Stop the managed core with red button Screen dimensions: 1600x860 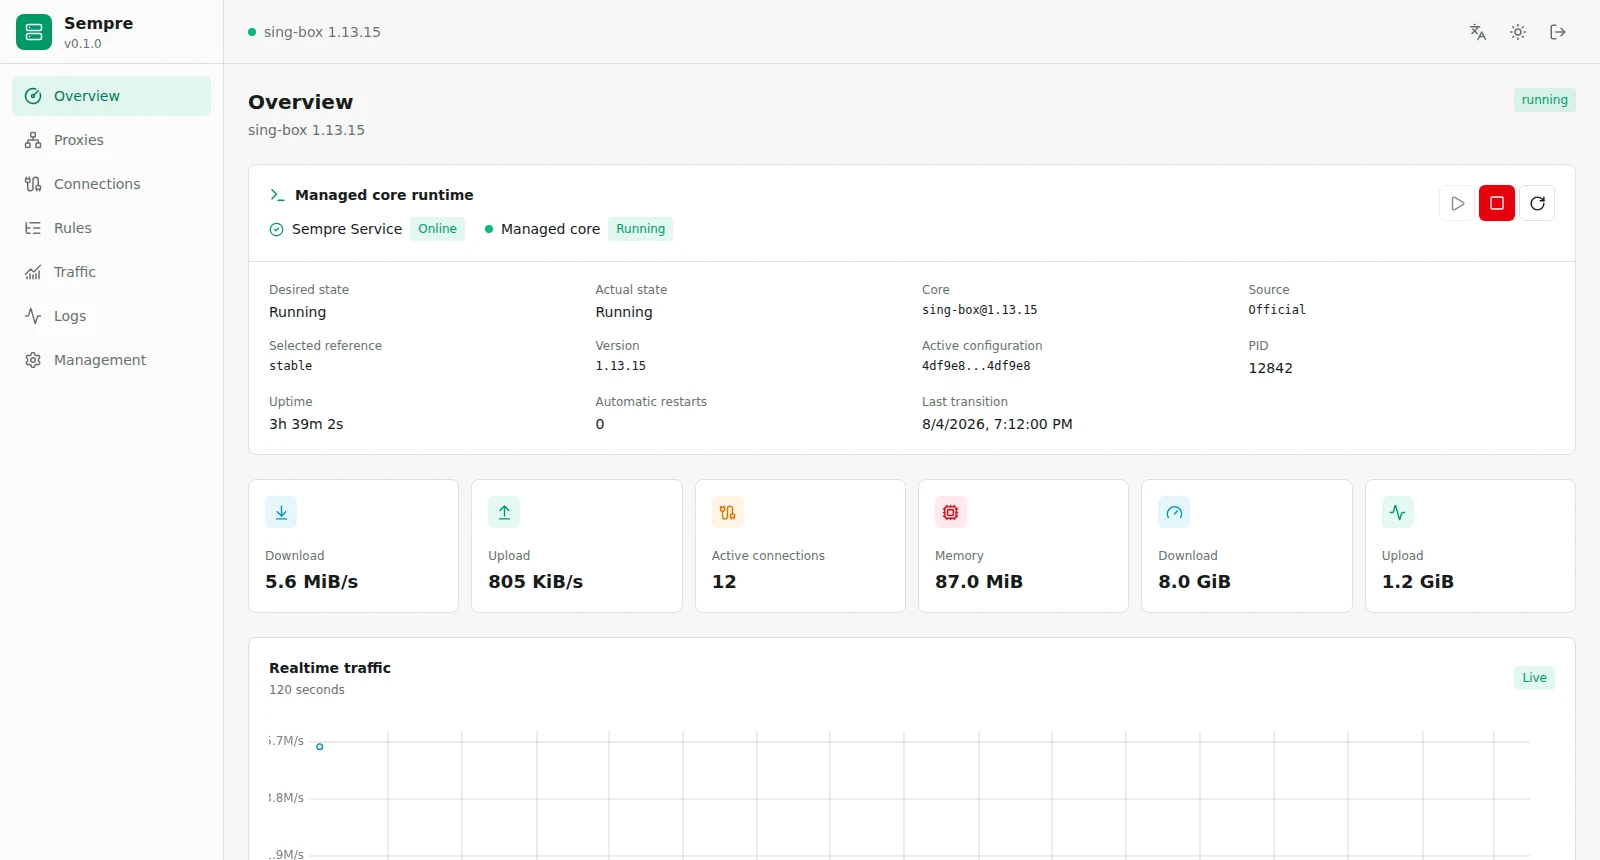(1497, 203)
